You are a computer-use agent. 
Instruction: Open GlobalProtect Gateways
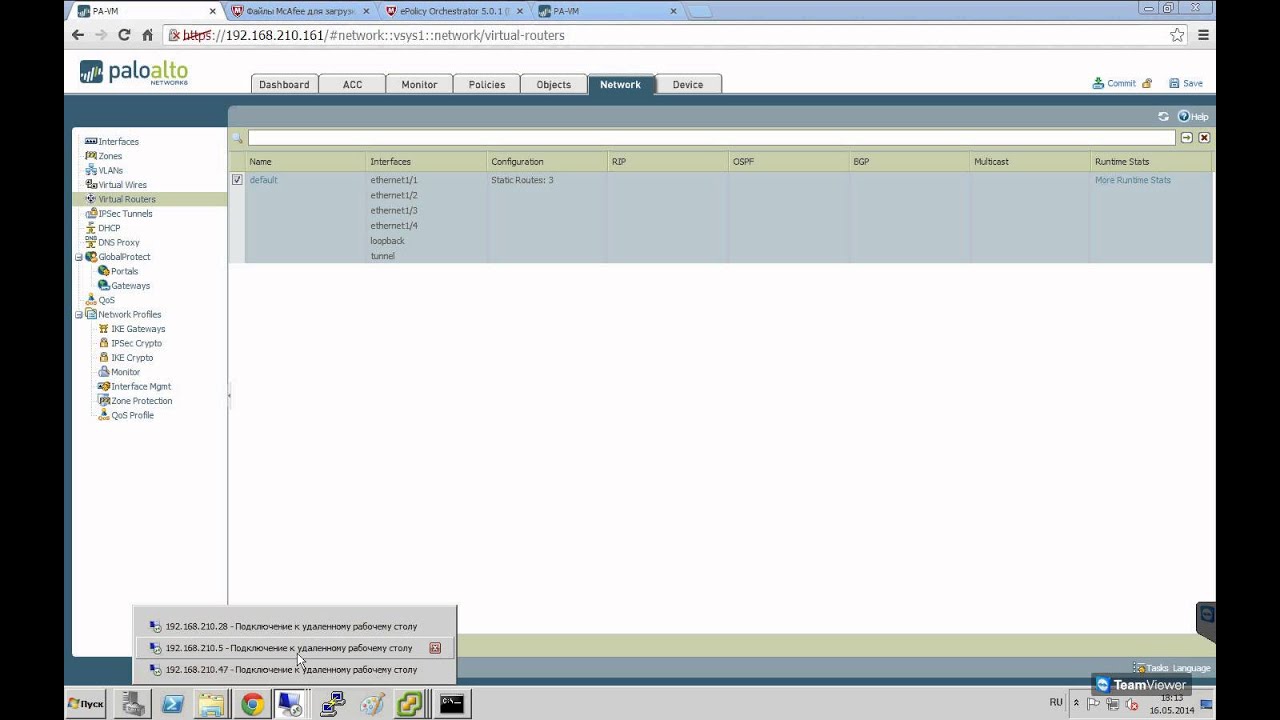tap(130, 286)
